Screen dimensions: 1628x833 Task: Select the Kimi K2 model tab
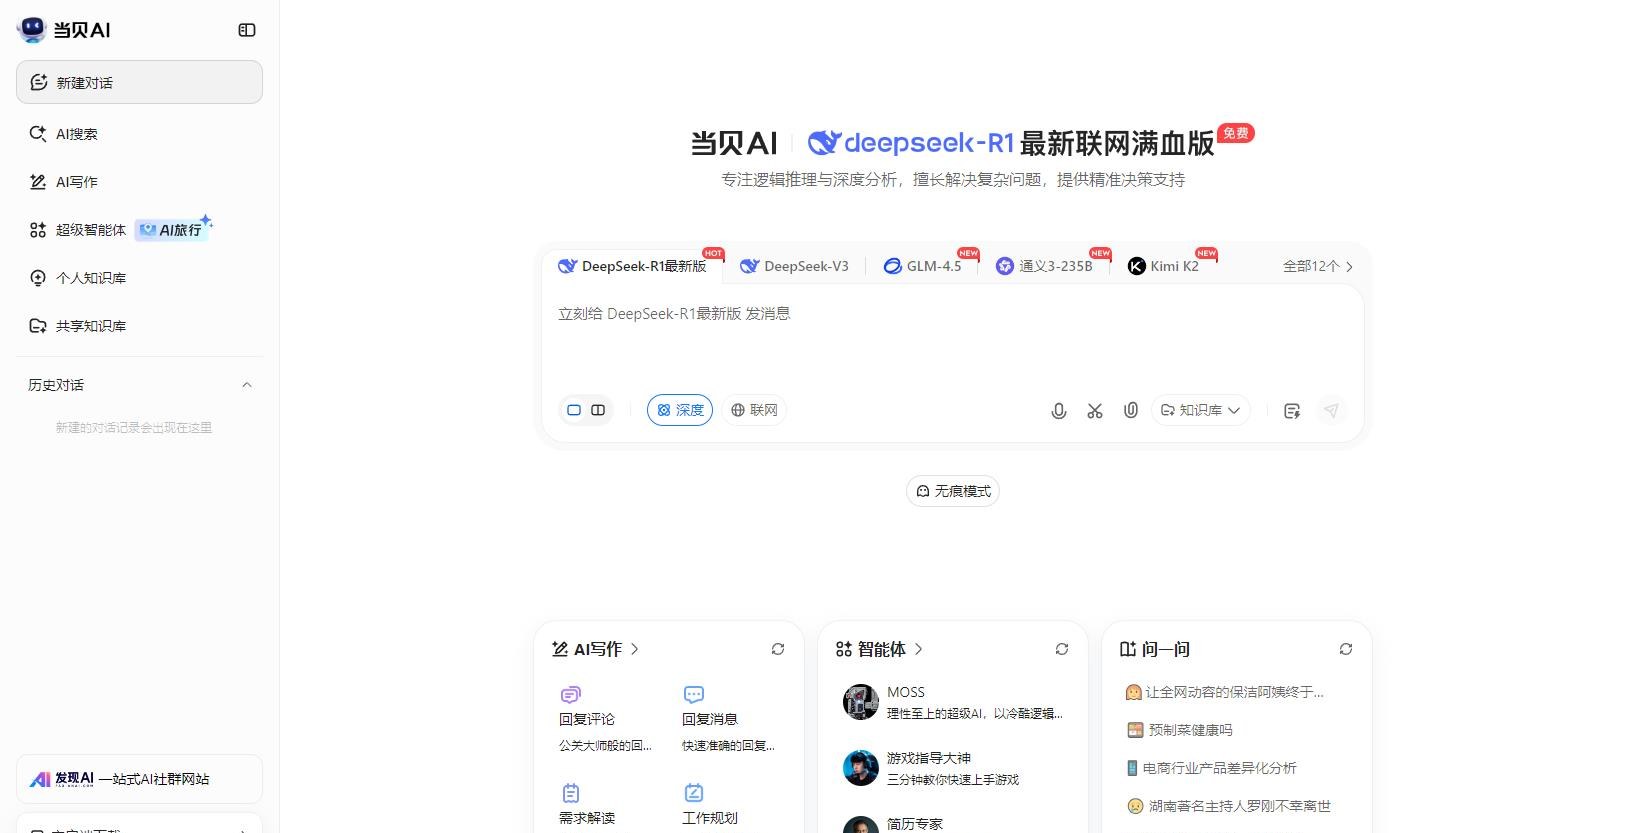pos(1164,266)
